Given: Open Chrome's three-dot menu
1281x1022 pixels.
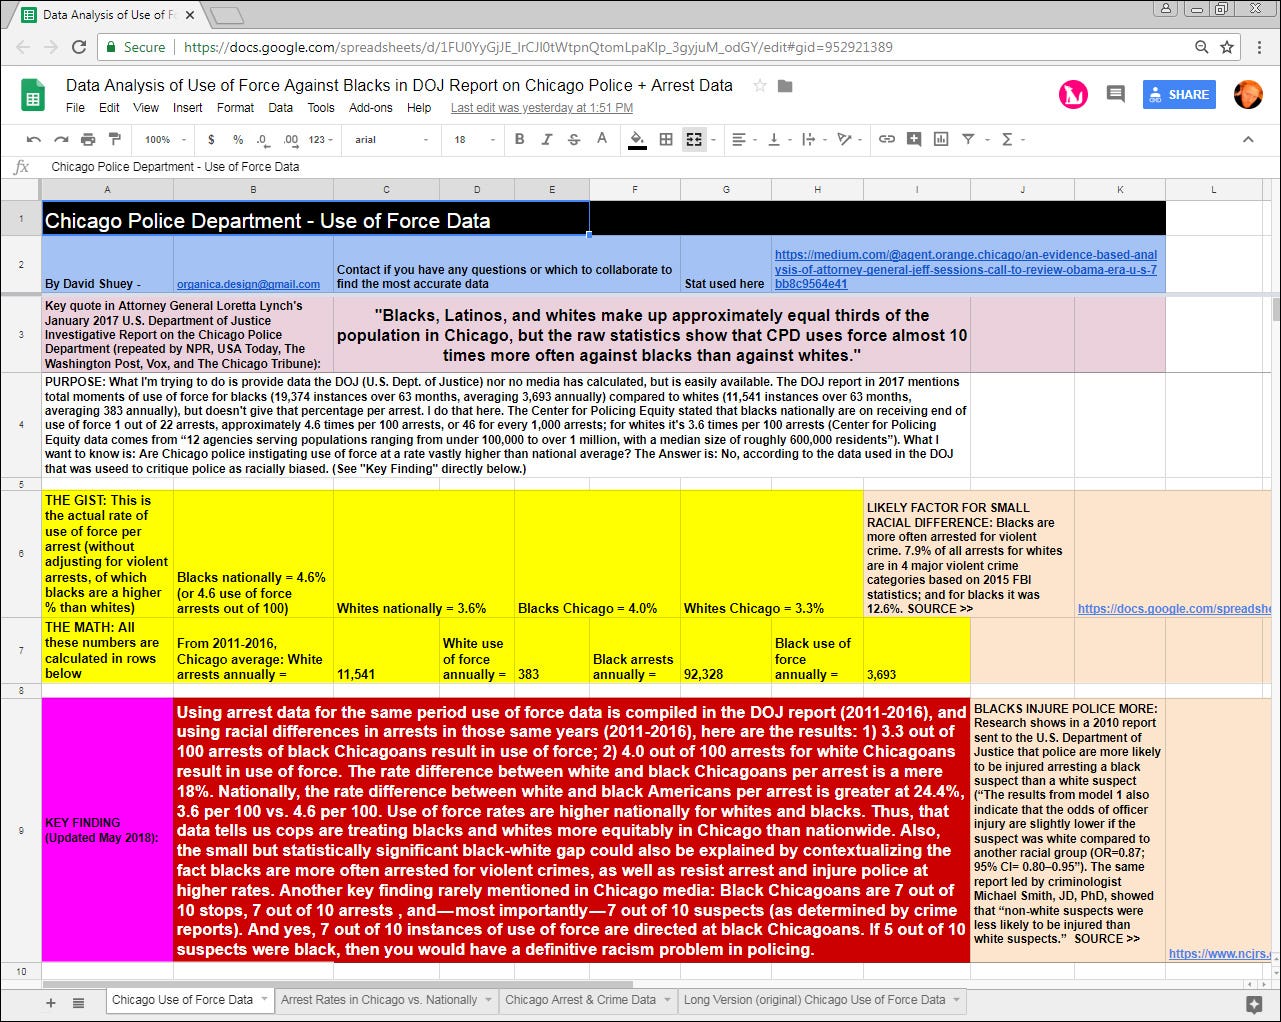Looking at the screenshot, I should [x=1260, y=47].
